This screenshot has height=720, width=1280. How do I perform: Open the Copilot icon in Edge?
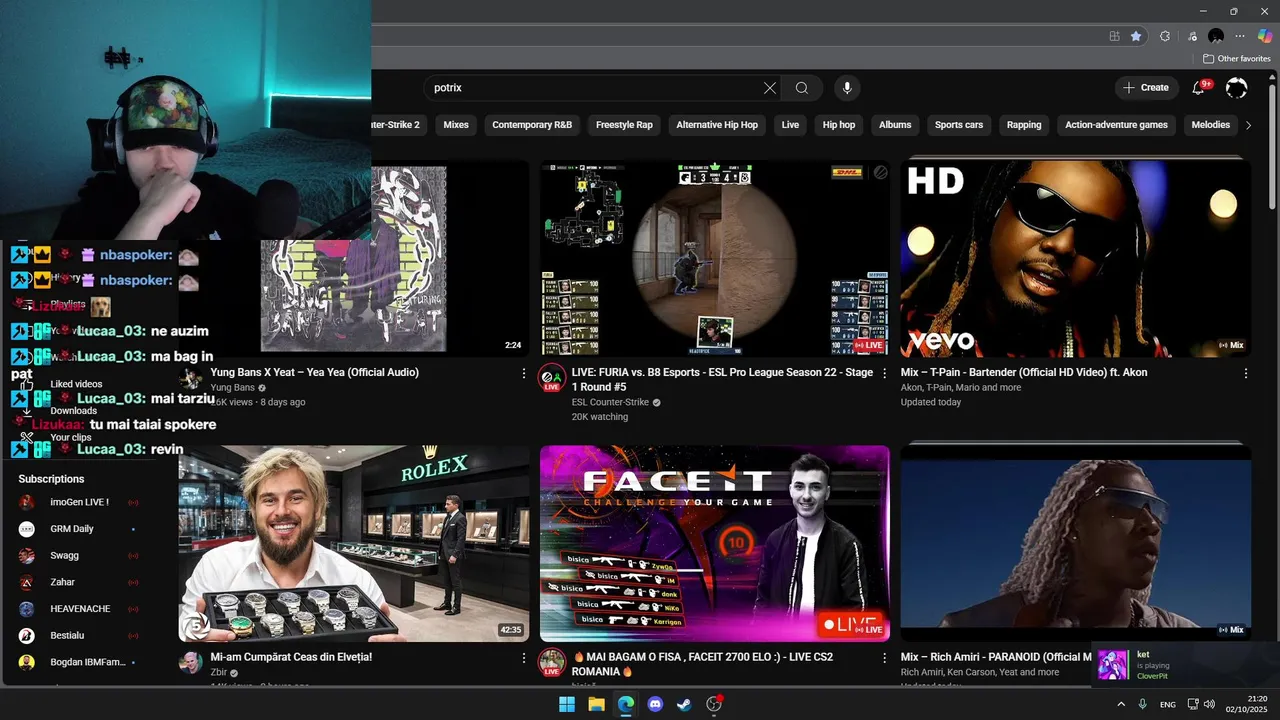1265,36
